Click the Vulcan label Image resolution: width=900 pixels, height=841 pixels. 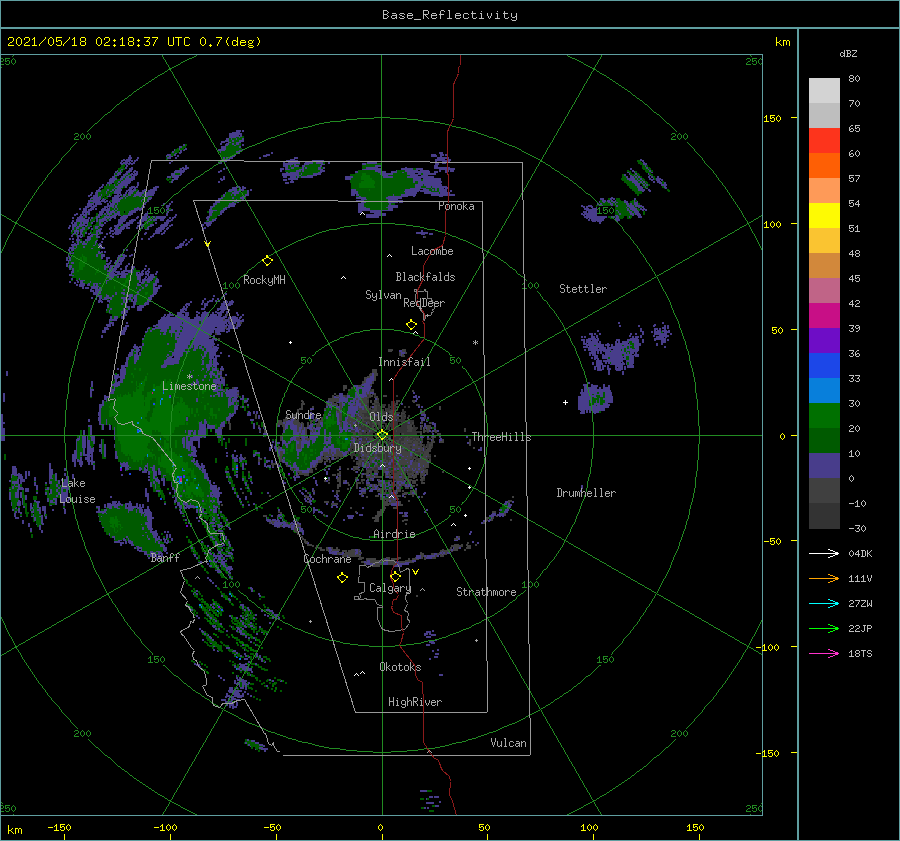tap(508, 743)
